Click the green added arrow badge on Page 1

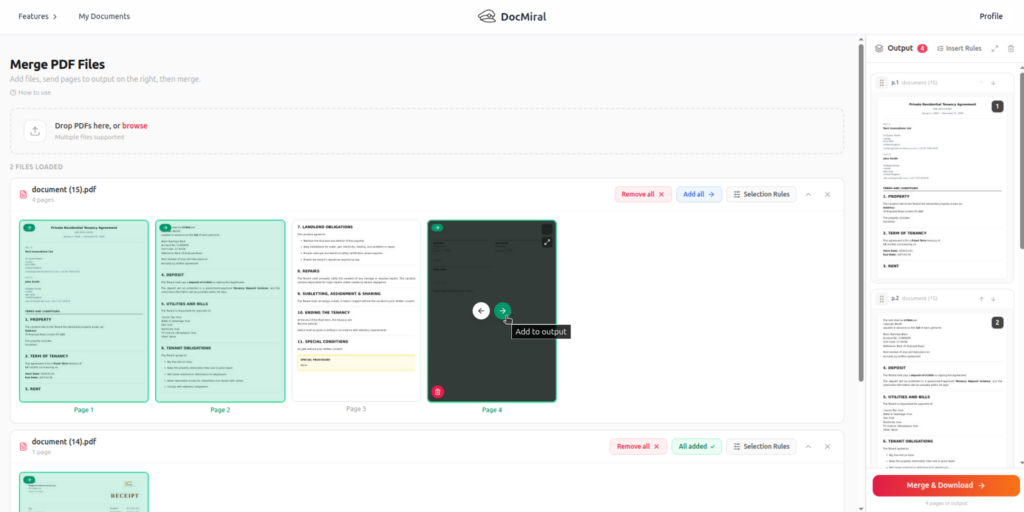point(29,227)
